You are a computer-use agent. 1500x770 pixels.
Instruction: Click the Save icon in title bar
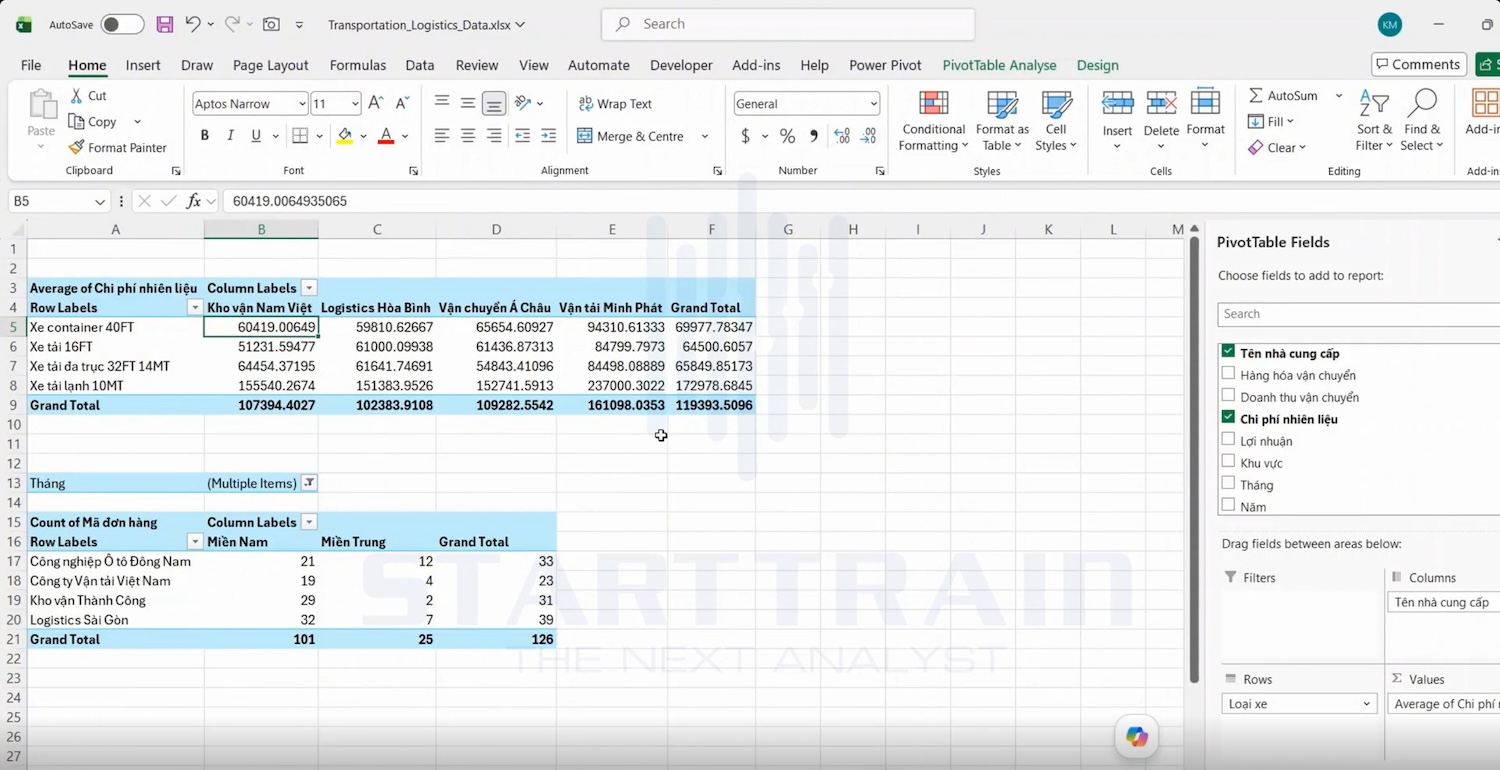point(165,24)
